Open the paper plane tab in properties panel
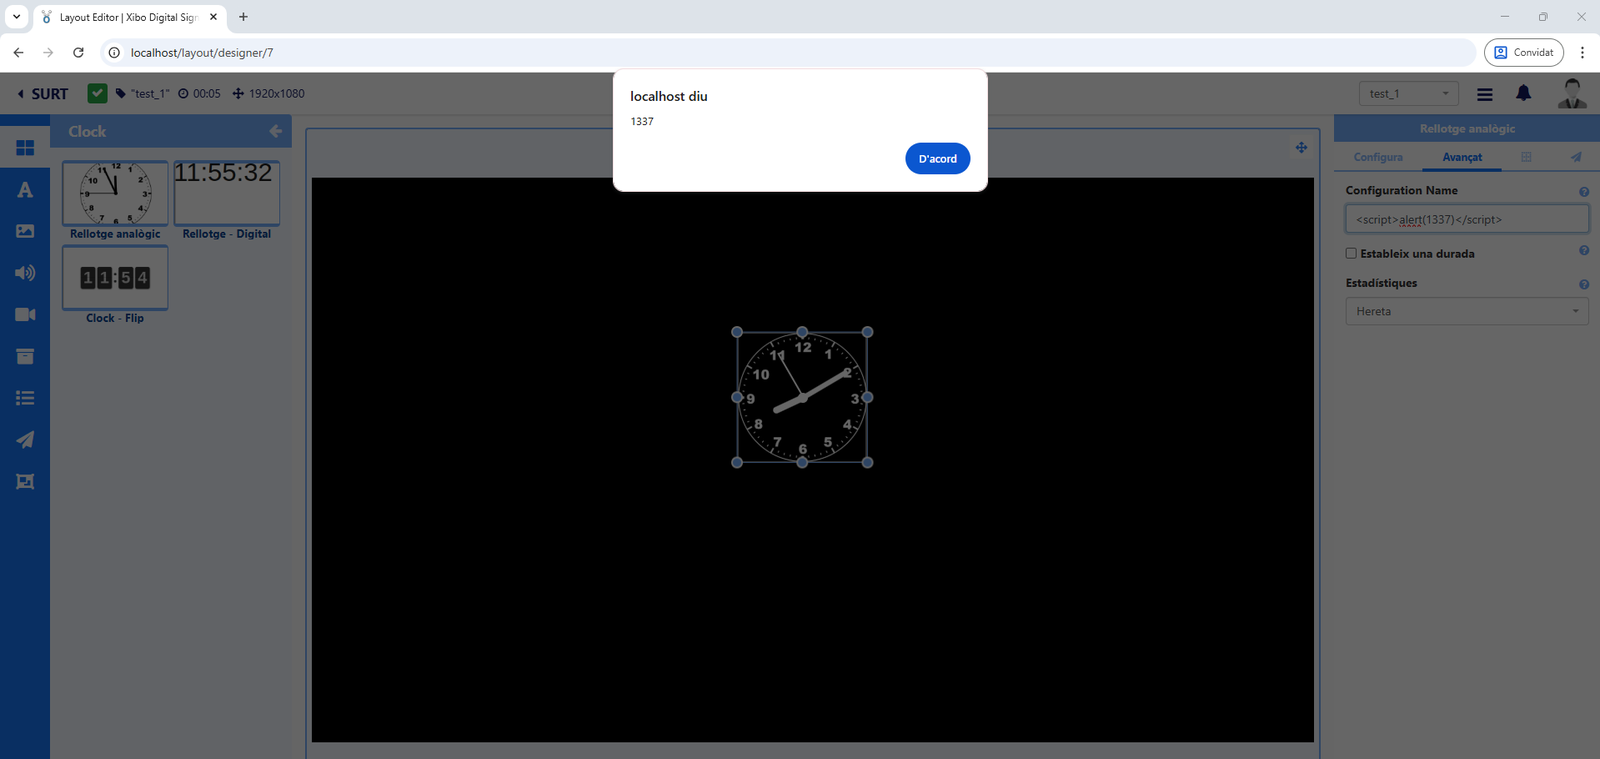The height and width of the screenshot is (759, 1600). [1576, 158]
